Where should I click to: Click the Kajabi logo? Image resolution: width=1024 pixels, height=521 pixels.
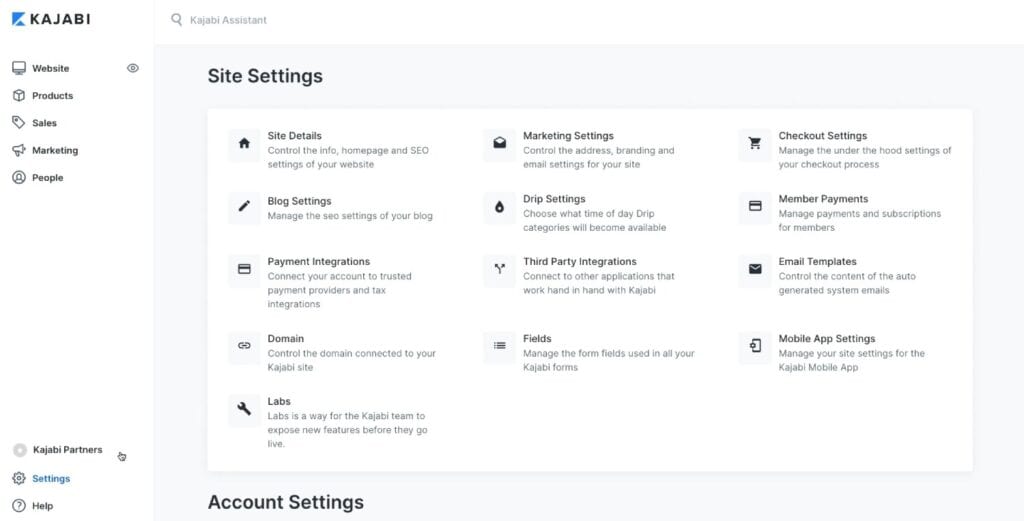click(51, 19)
